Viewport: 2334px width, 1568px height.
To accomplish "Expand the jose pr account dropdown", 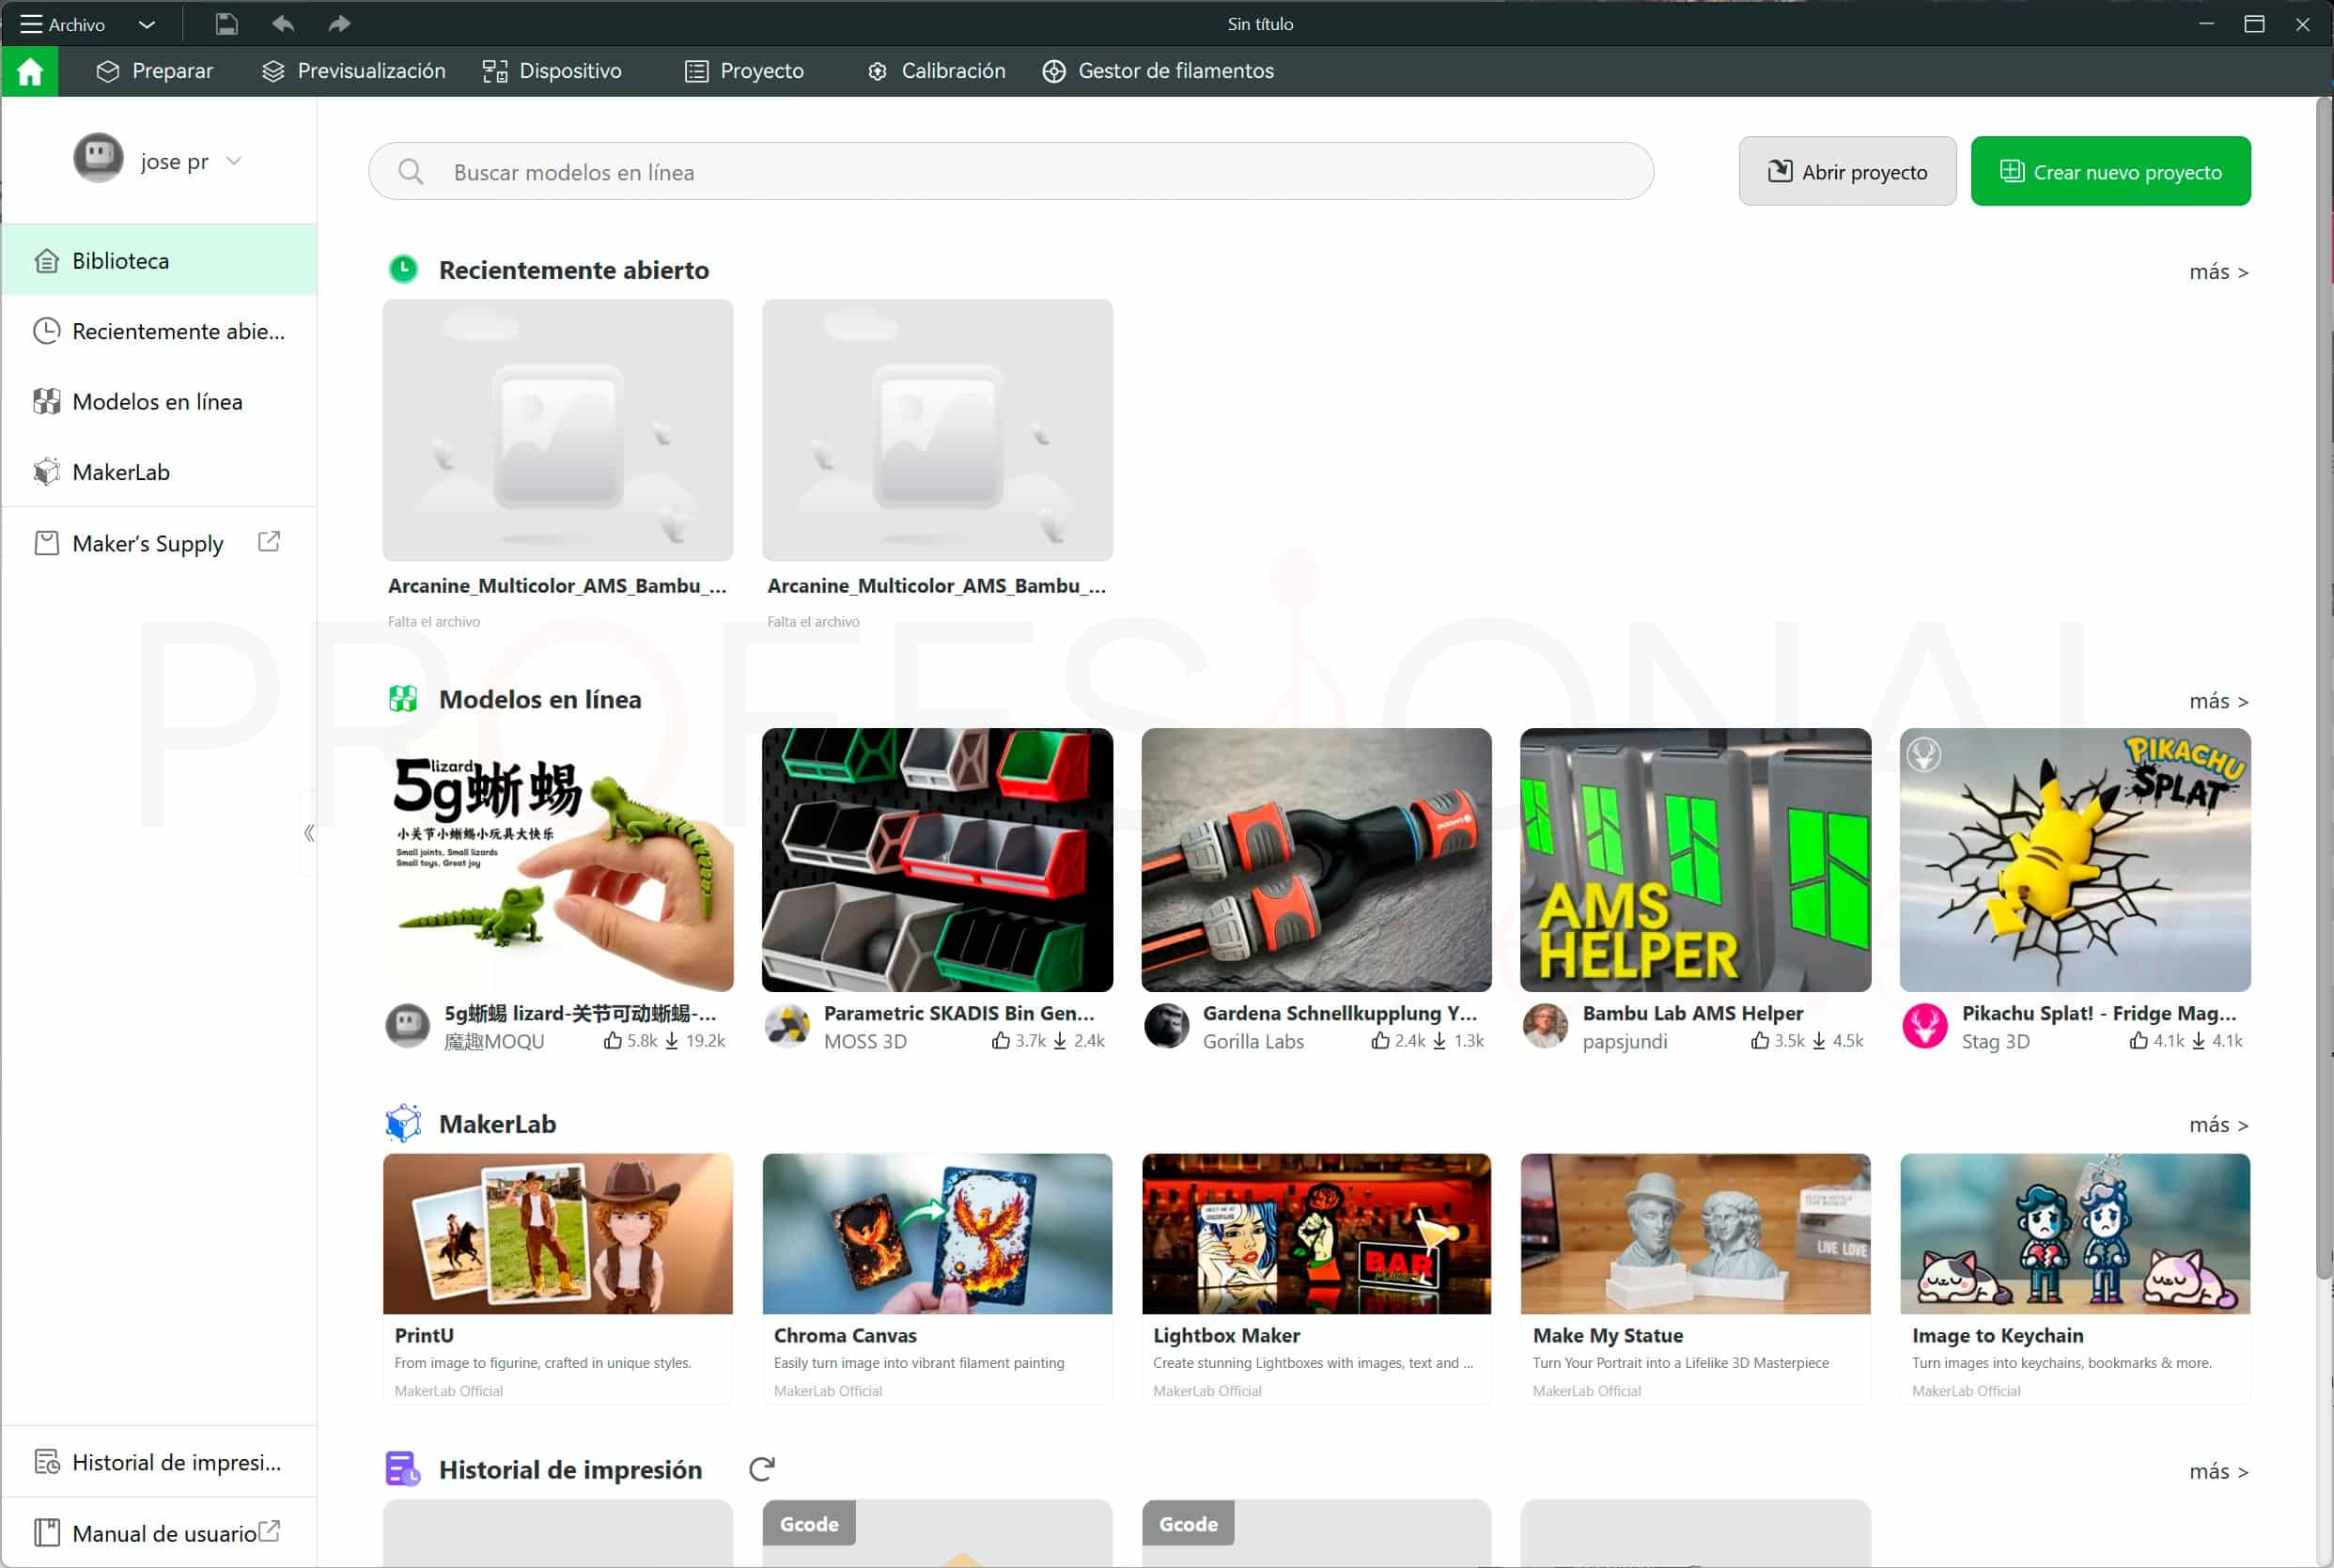I will 234,160.
